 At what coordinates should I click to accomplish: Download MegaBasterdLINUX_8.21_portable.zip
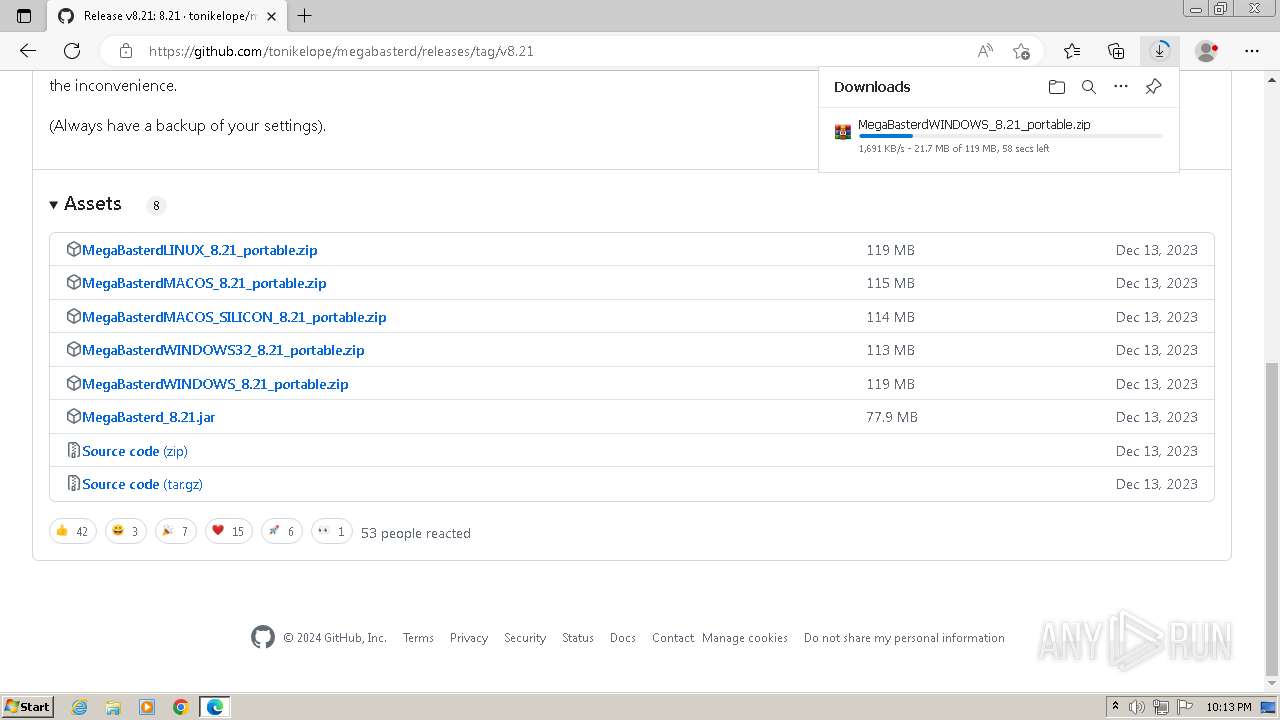(x=199, y=250)
